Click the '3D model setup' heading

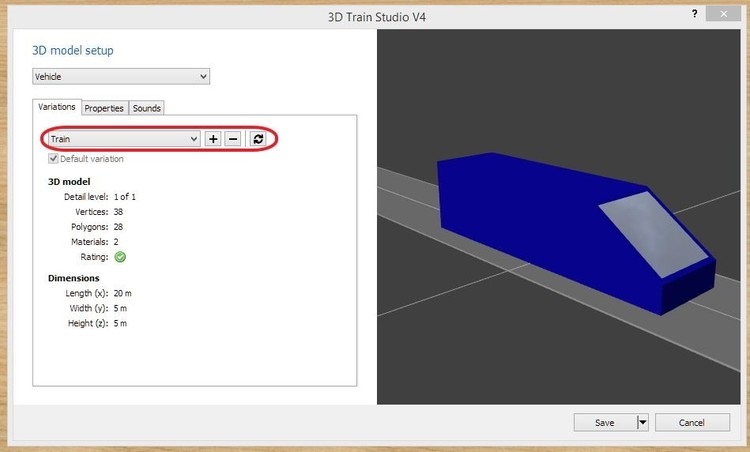pos(73,50)
